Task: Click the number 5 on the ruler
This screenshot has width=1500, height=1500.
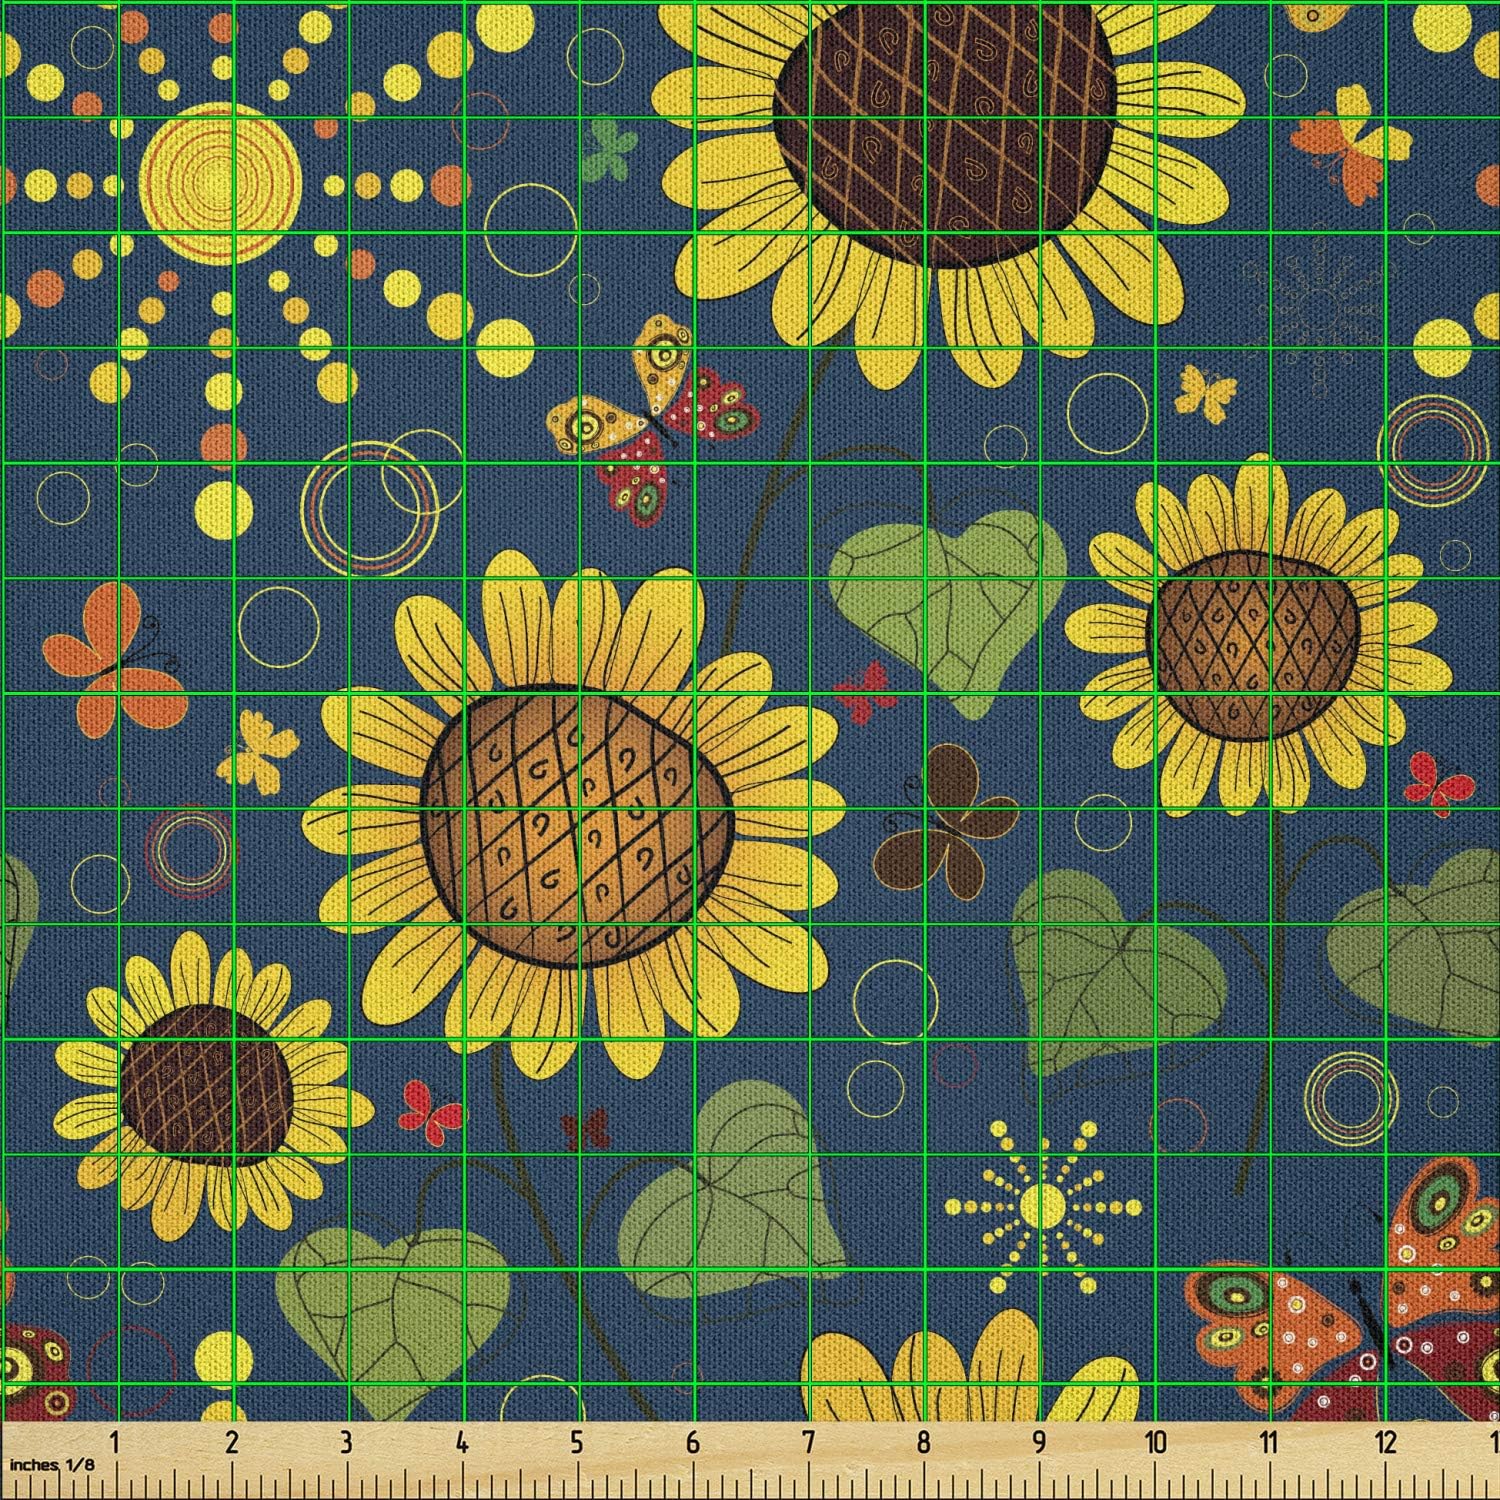Action: 577,1443
